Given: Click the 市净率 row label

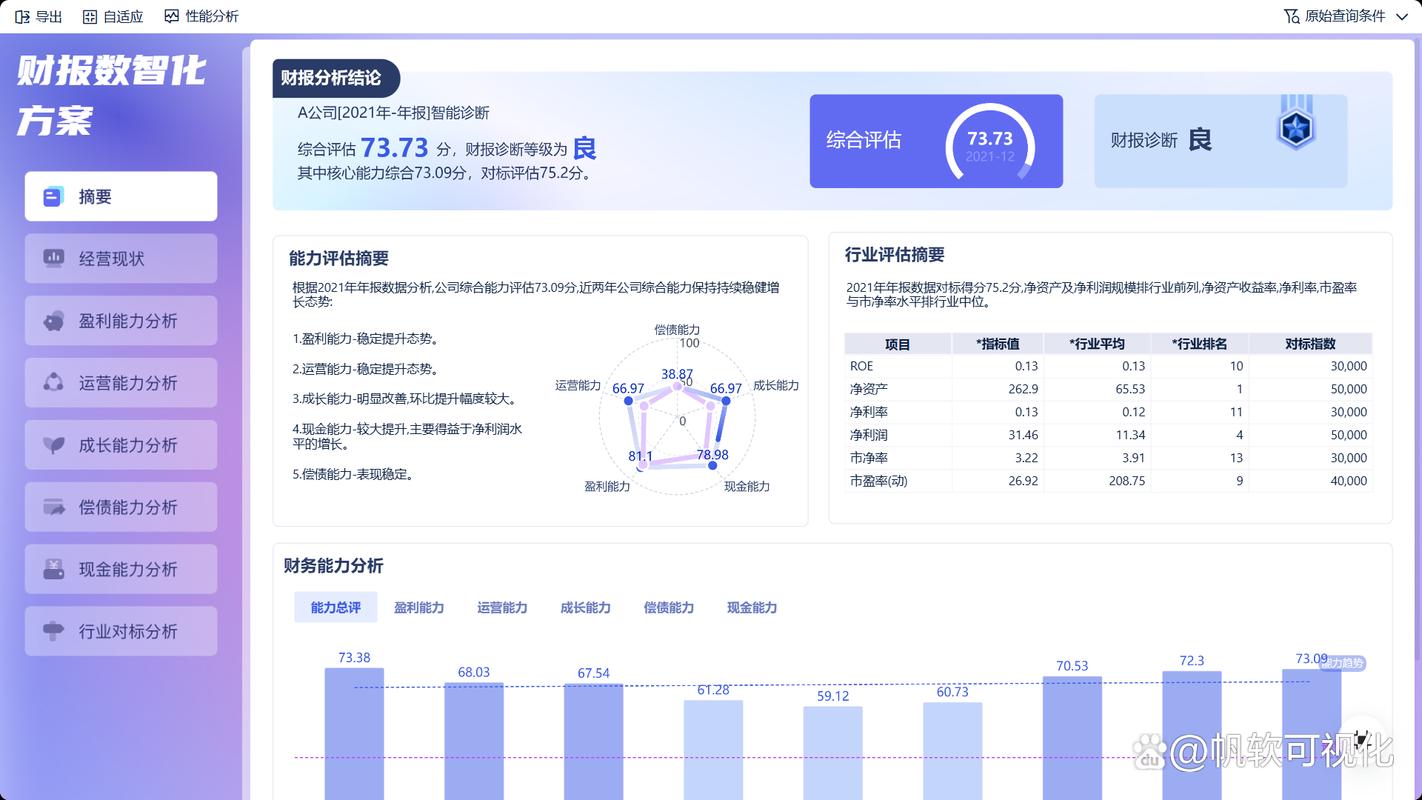Looking at the screenshot, I should [869, 458].
